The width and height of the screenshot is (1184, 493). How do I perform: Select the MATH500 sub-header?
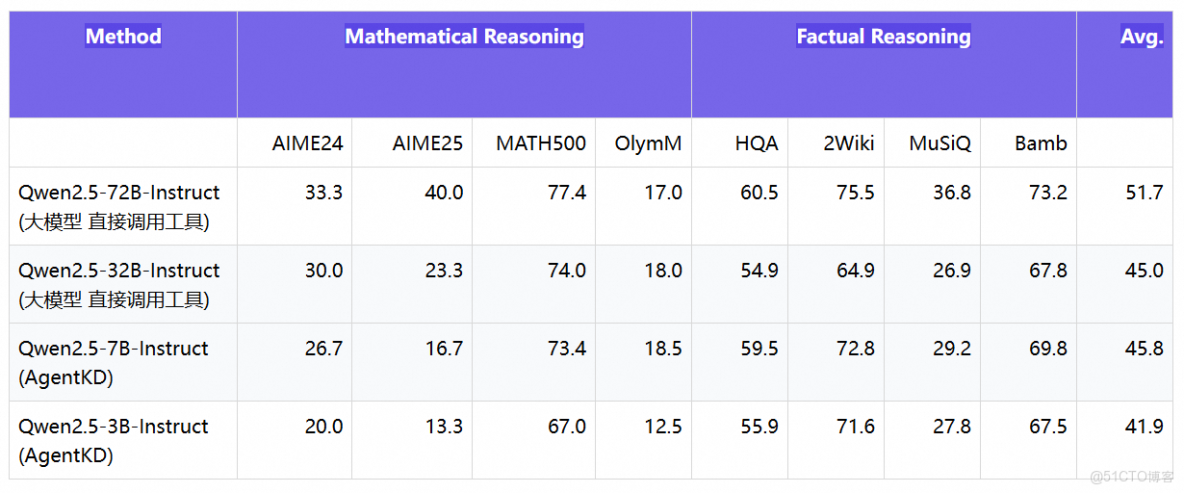pyautogui.click(x=541, y=143)
